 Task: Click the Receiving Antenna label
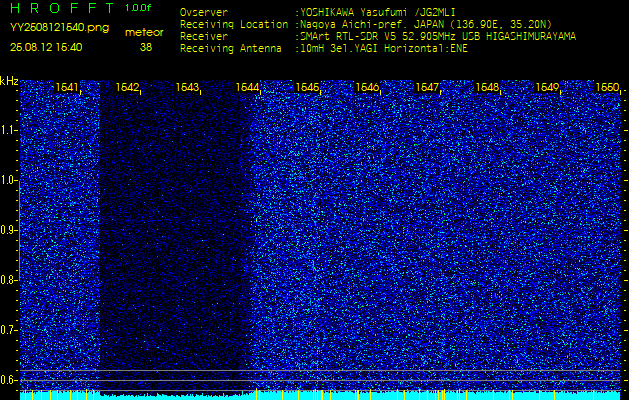pyautogui.click(x=231, y=49)
